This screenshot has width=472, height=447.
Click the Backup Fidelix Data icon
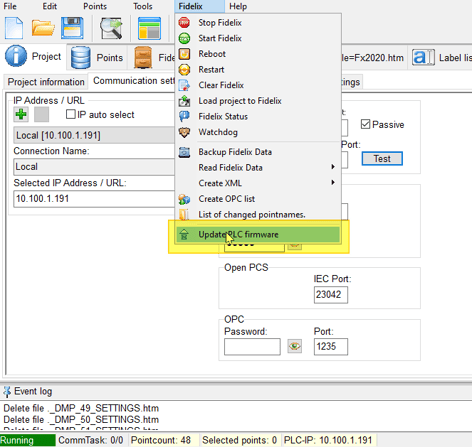click(x=184, y=152)
